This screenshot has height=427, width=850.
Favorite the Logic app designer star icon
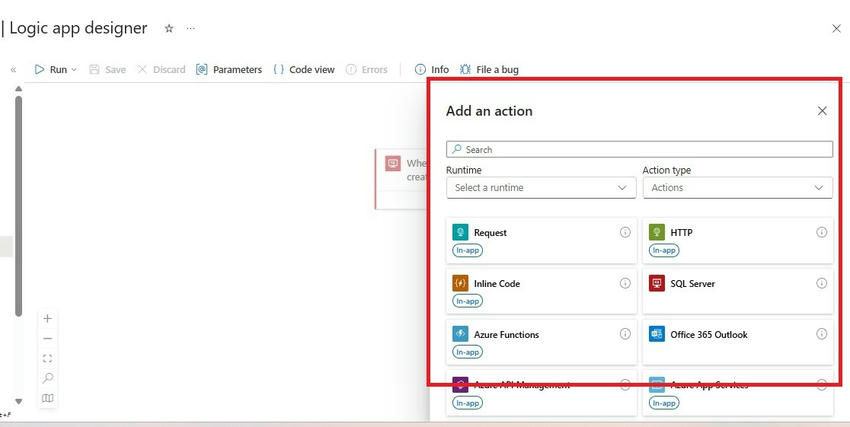point(169,29)
